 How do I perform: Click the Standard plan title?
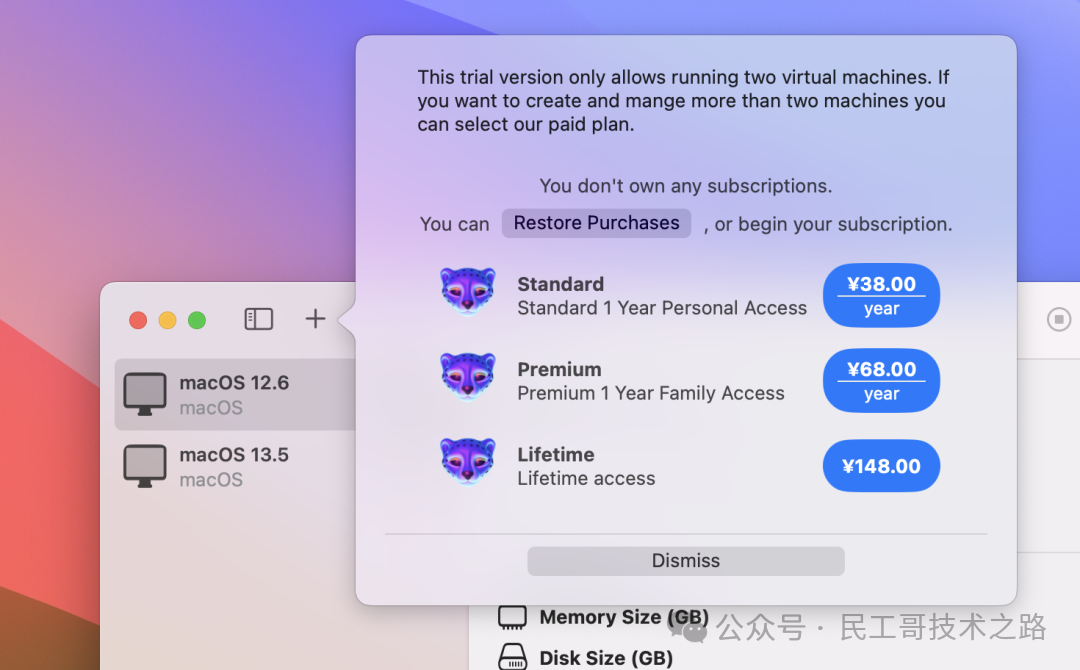561,284
